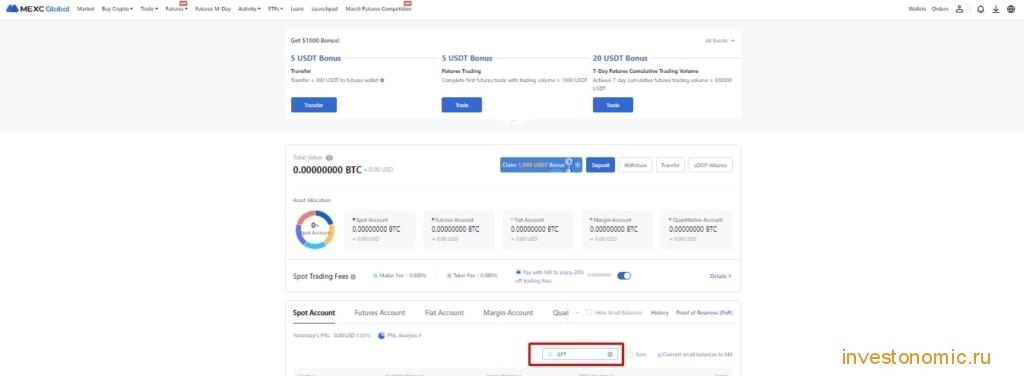Check the checkbox beside search field
This screenshot has width=1024, height=376.
(630, 354)
